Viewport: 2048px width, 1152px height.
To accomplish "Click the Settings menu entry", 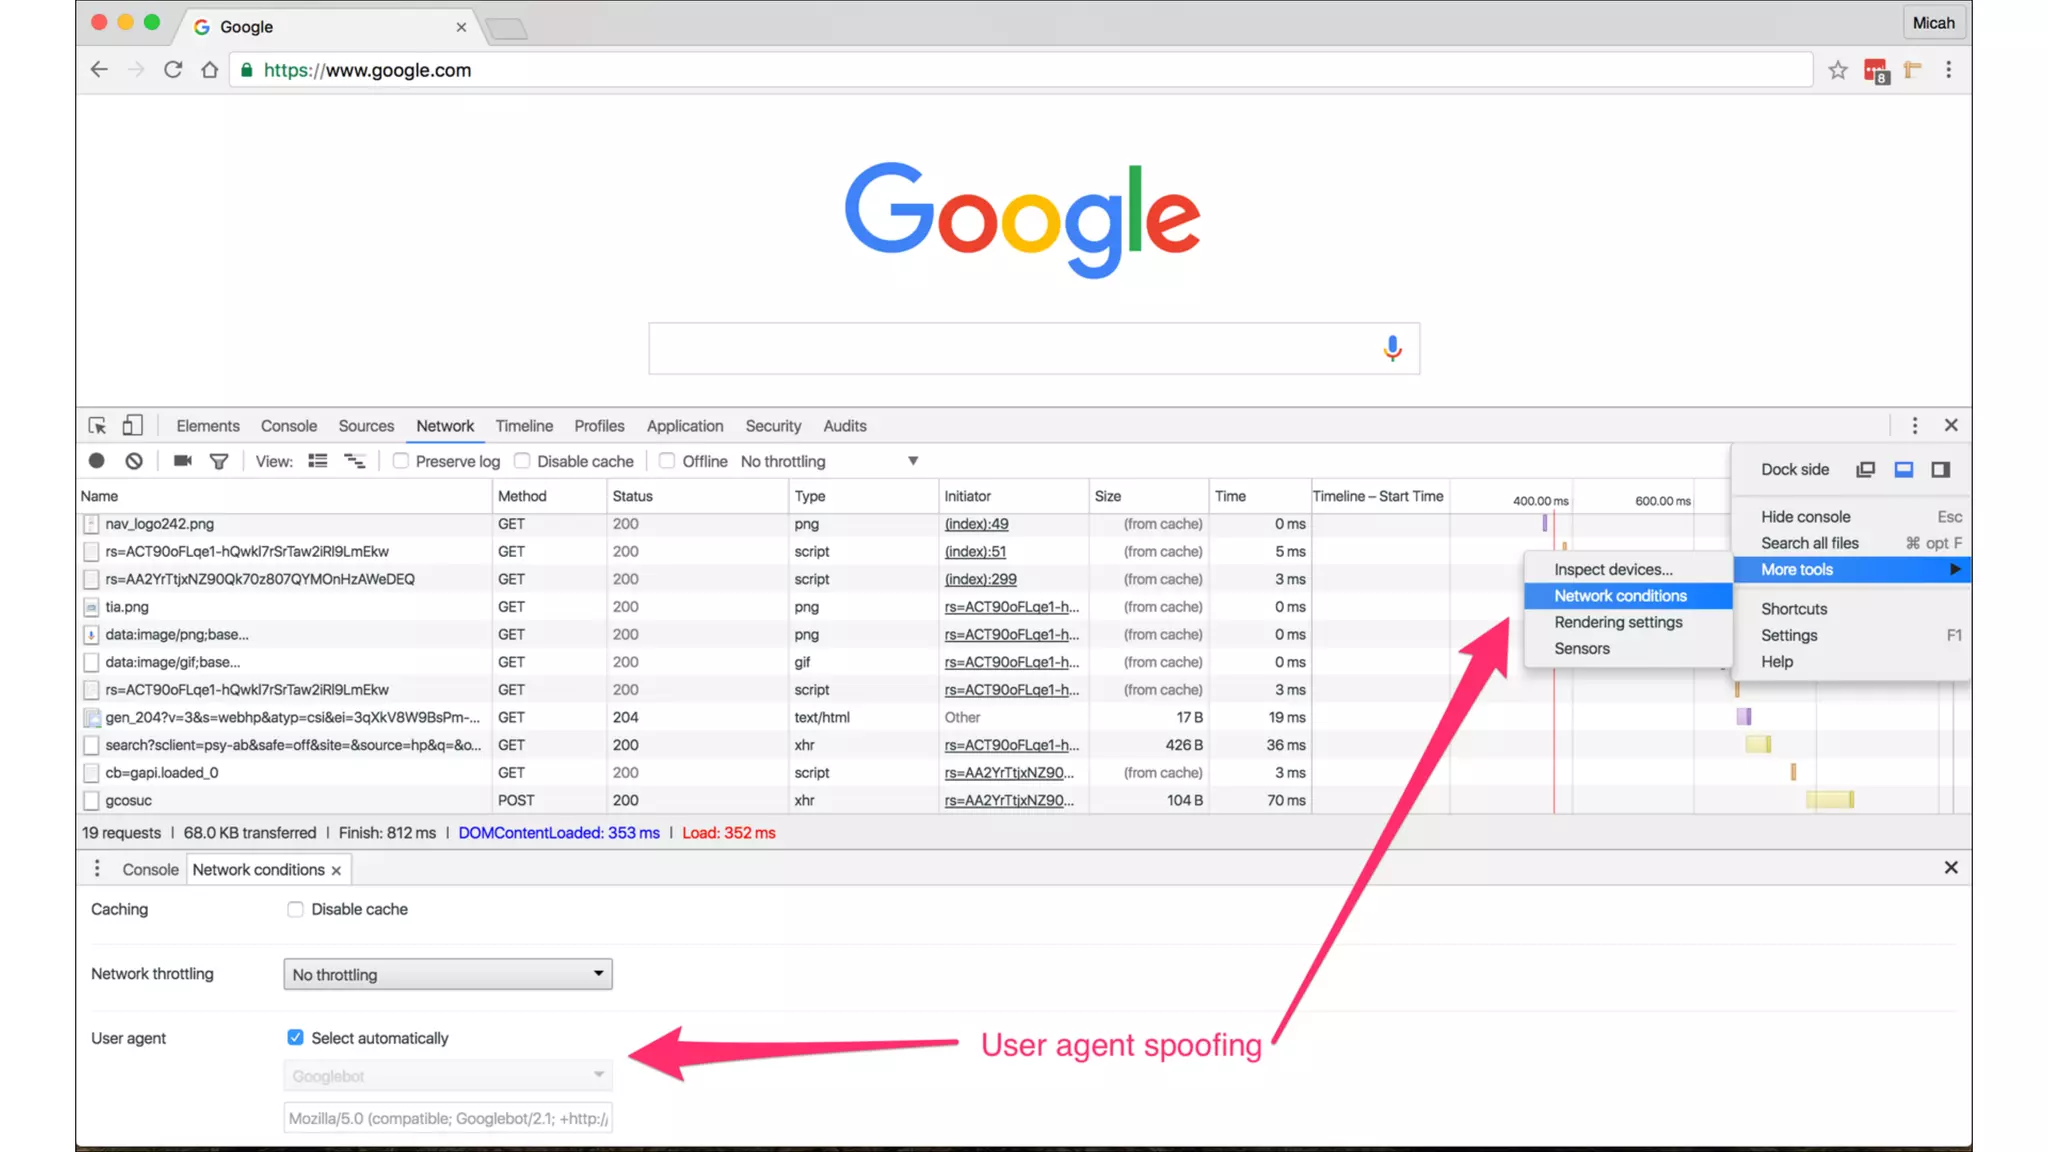I will pyautogui.click(x=1789, y=635).
